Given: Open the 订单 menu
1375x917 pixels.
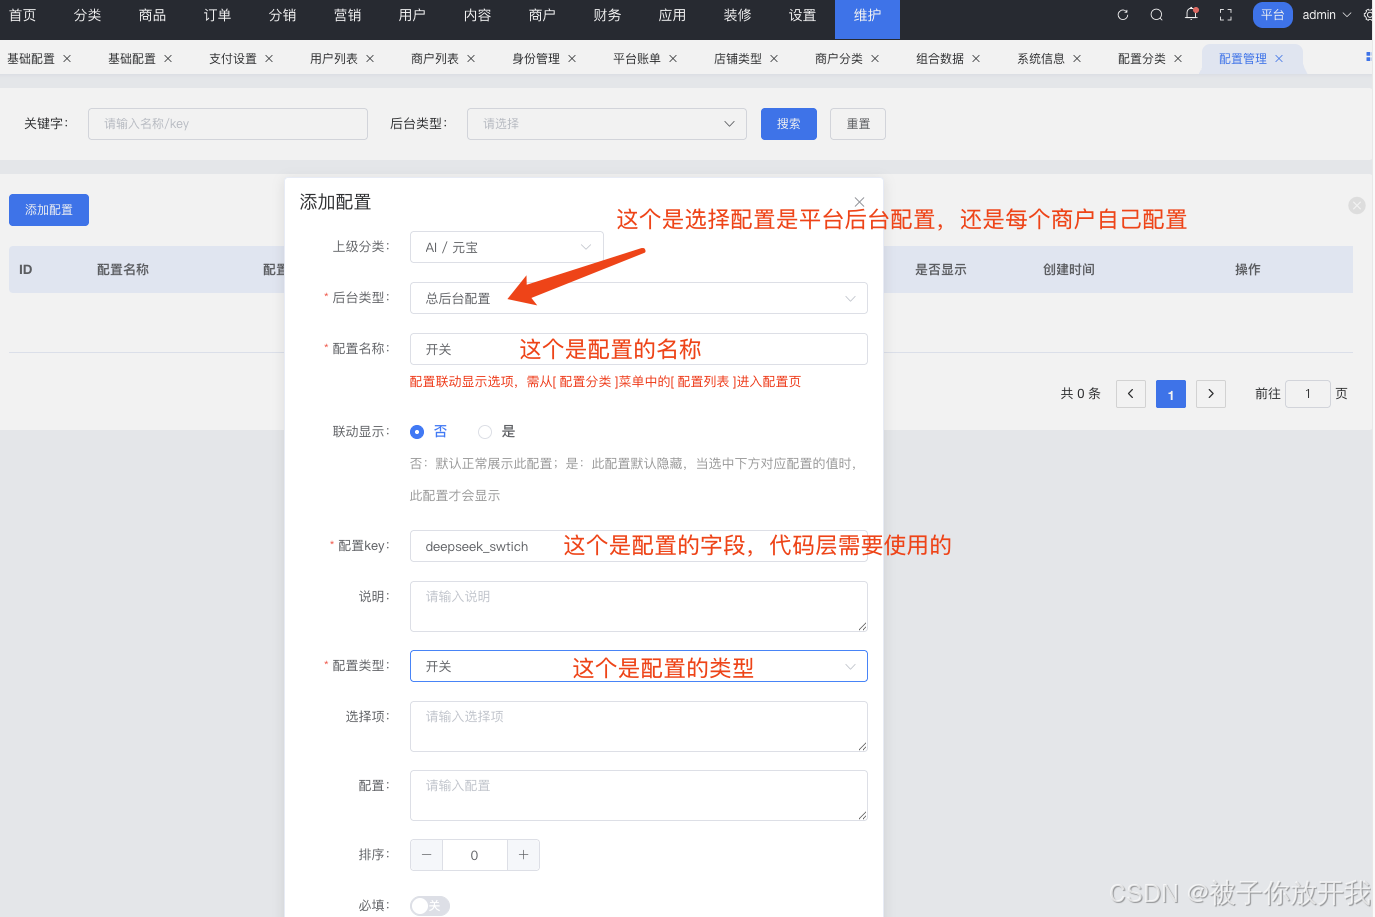Looking at the screenshot, I should click(217, 15).
